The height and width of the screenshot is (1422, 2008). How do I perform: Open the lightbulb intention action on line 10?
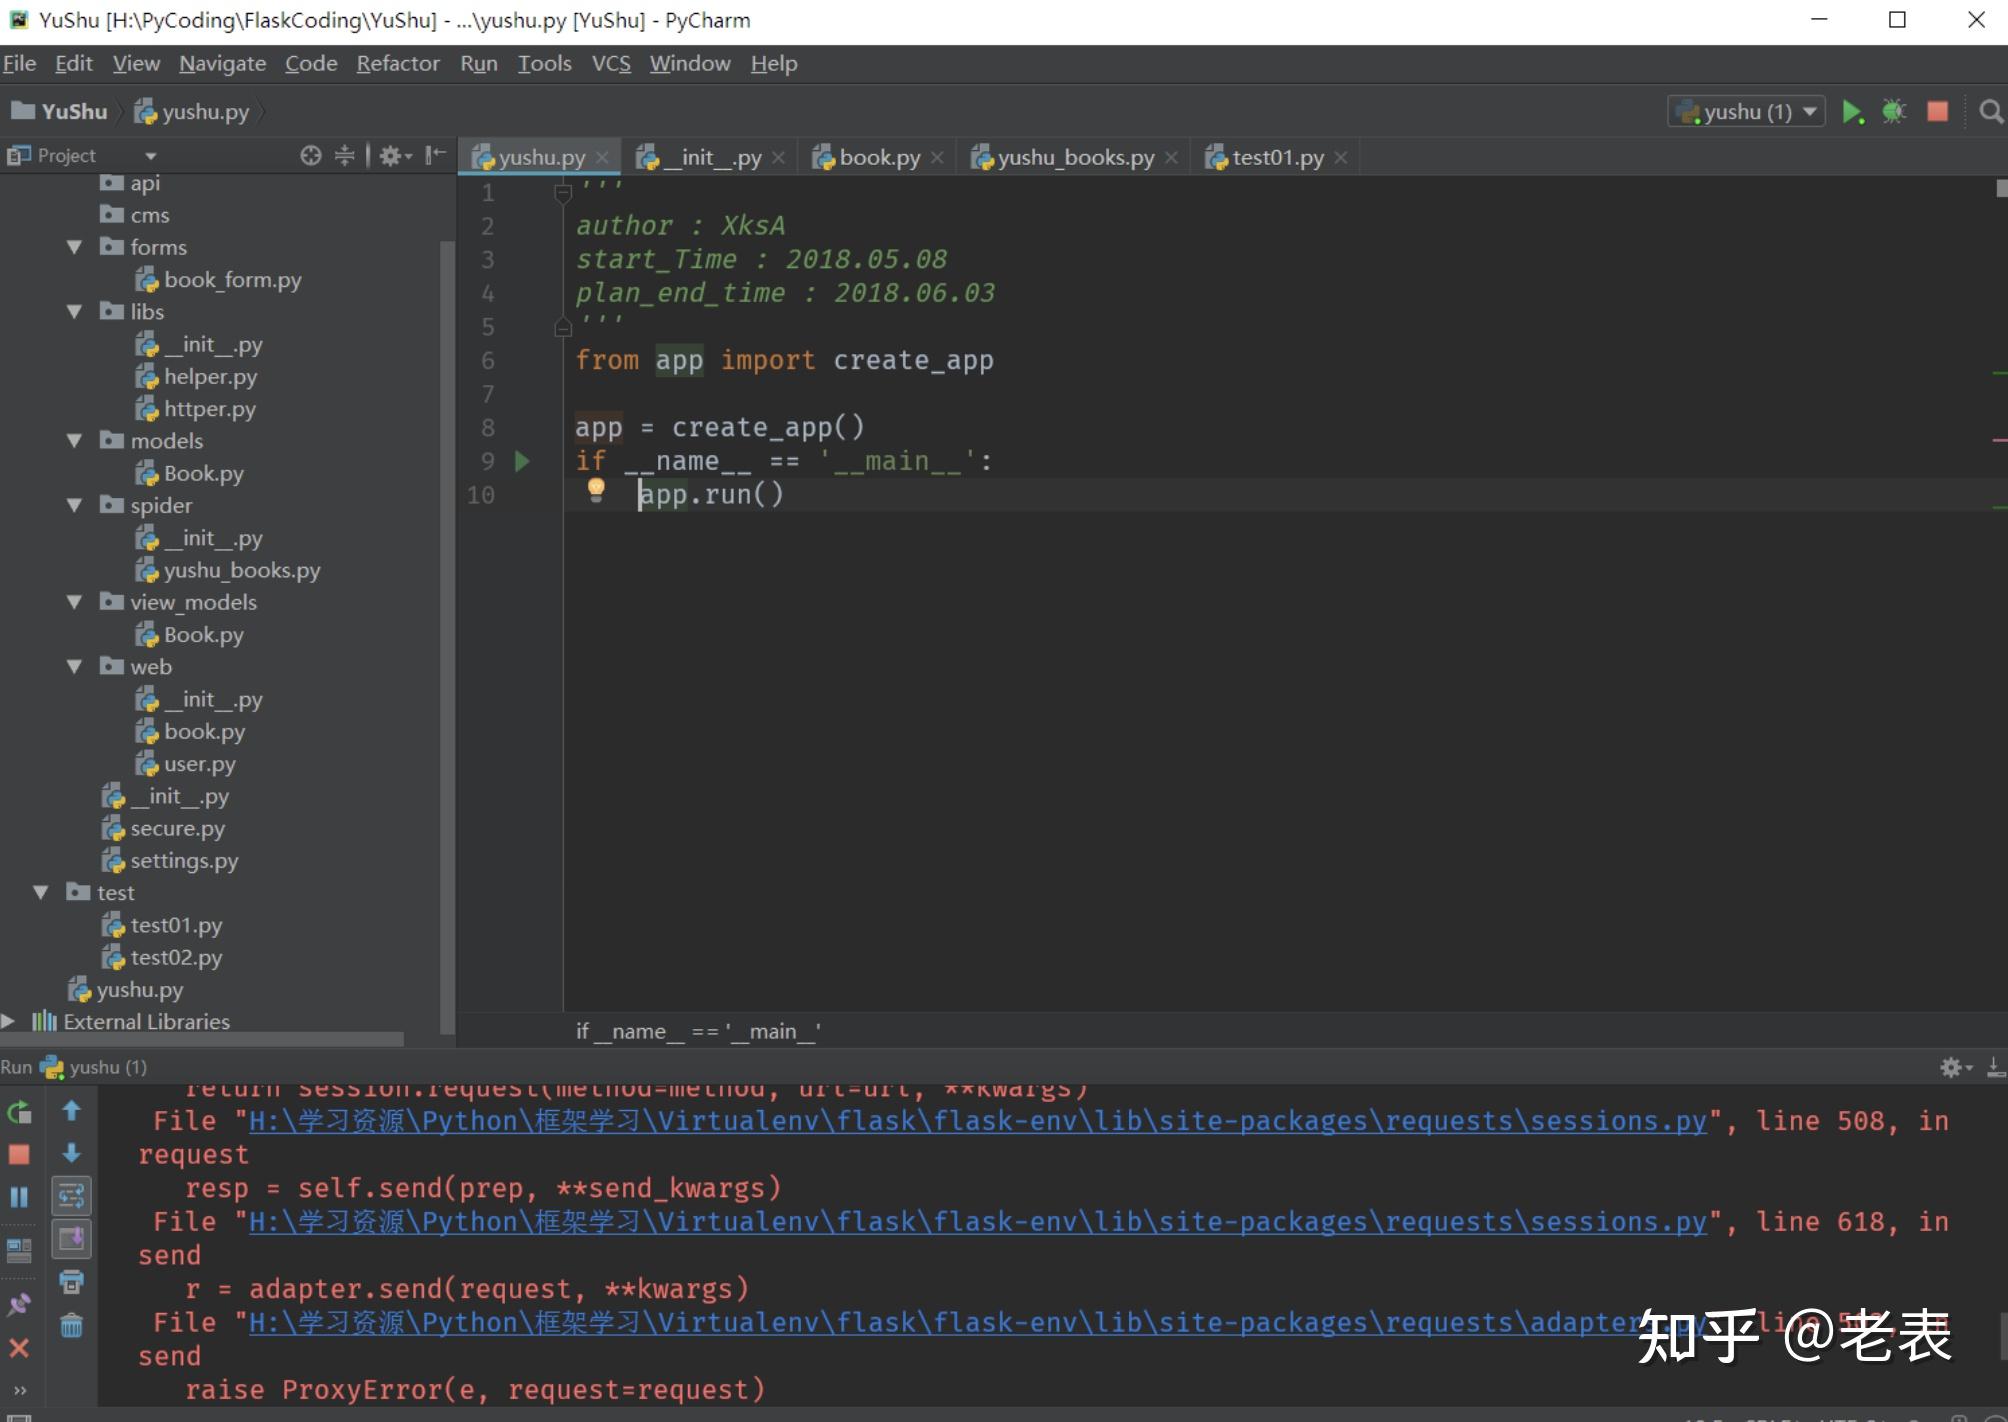click(x=597, y=491)
